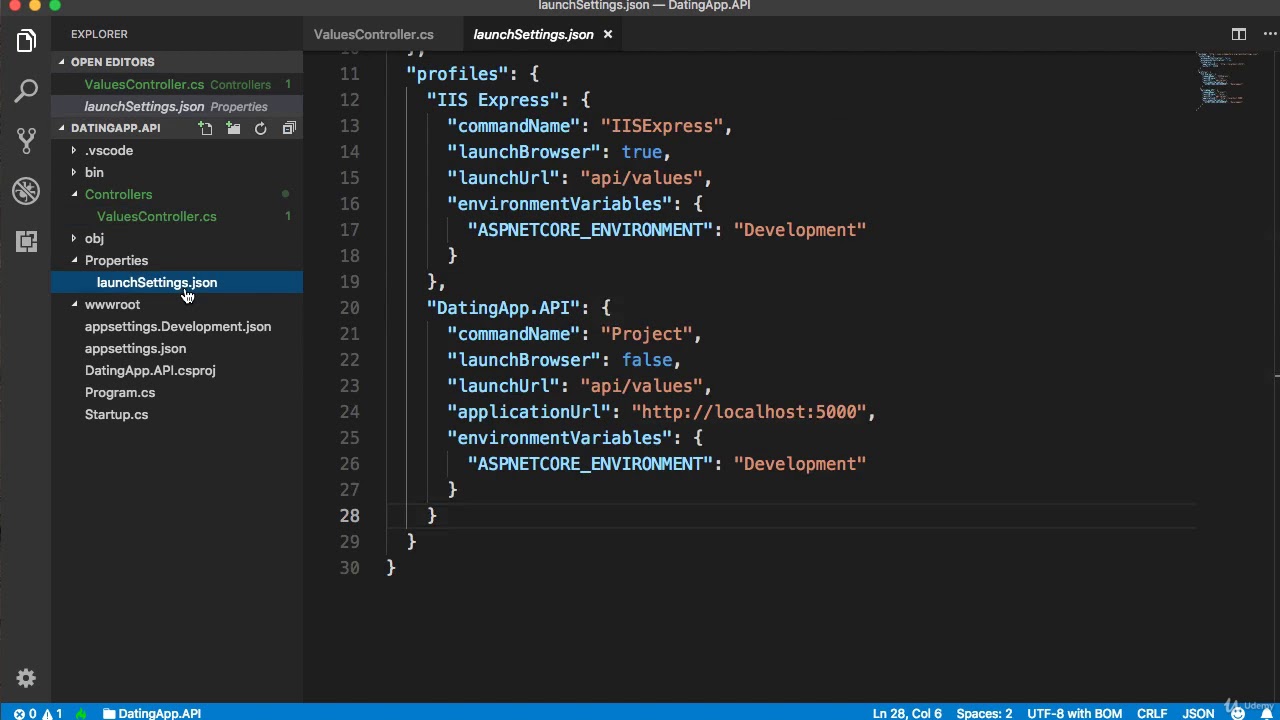The width and height of the screenshot is (1280, 720).
Task: Change indentation via Spaces: 2
Action: click(984, 713)
